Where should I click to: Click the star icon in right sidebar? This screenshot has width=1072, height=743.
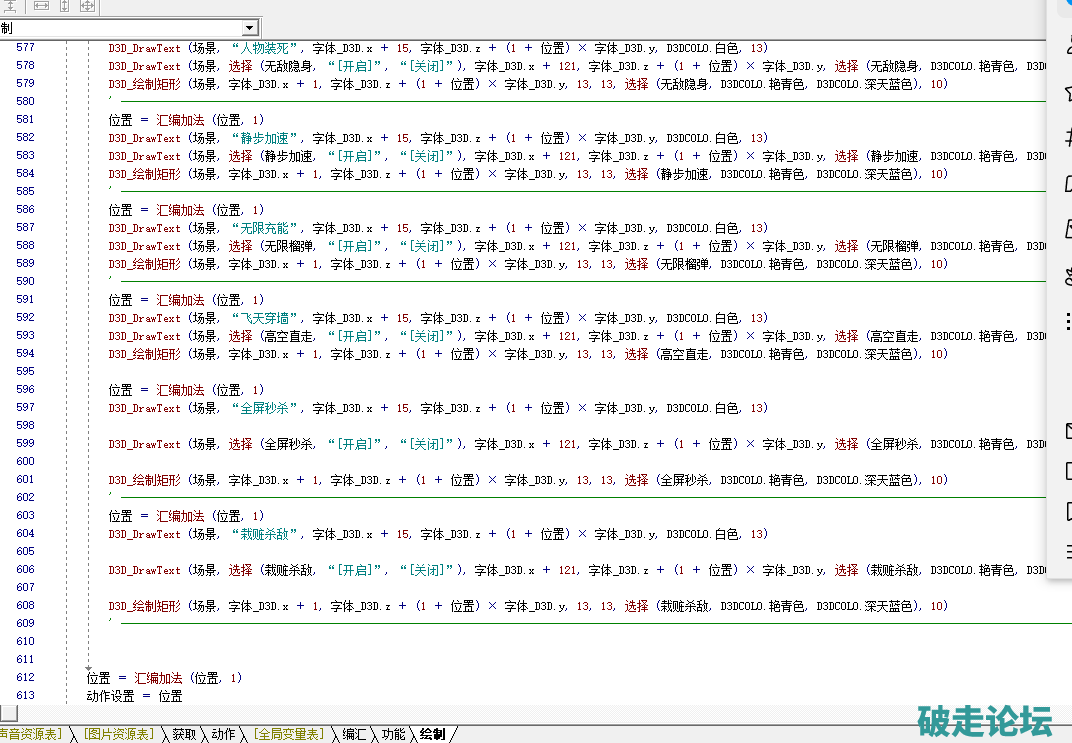click(x=1067, y=93)
